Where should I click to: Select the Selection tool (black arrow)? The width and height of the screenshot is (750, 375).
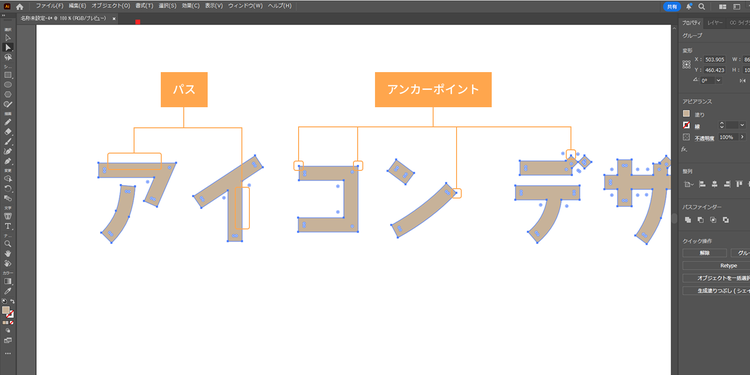tap(8, 37)
